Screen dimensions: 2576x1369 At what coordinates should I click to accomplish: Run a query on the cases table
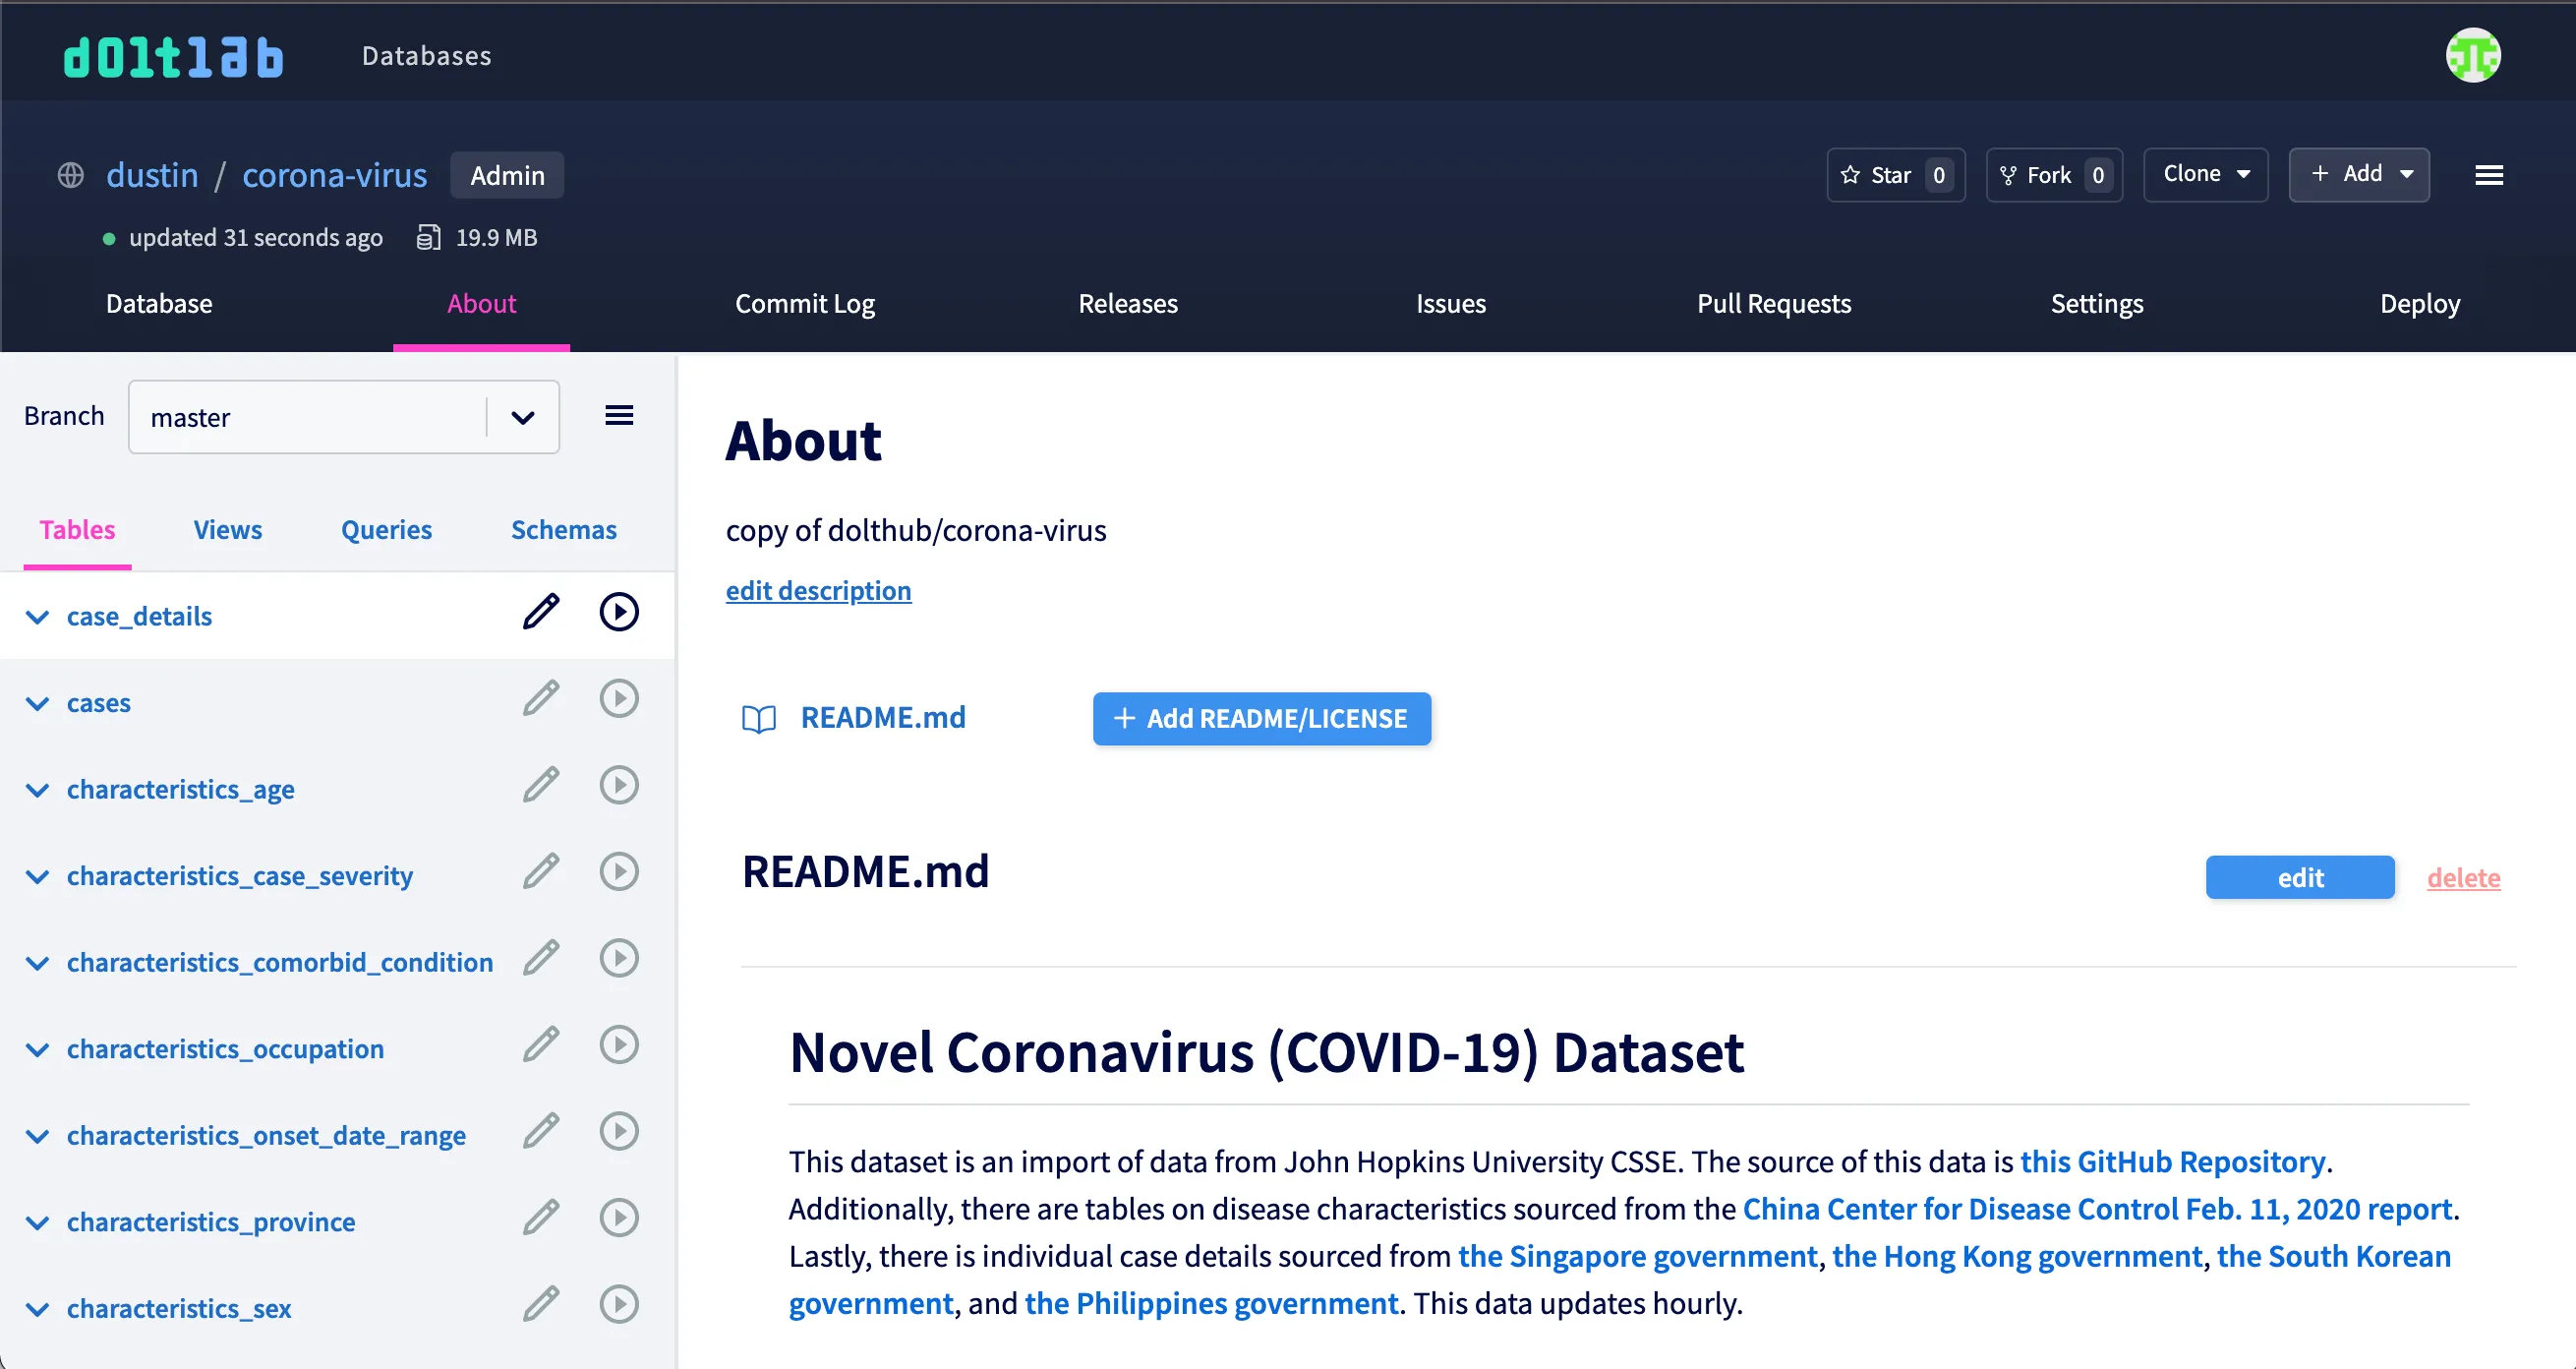(x=619, y=698)
